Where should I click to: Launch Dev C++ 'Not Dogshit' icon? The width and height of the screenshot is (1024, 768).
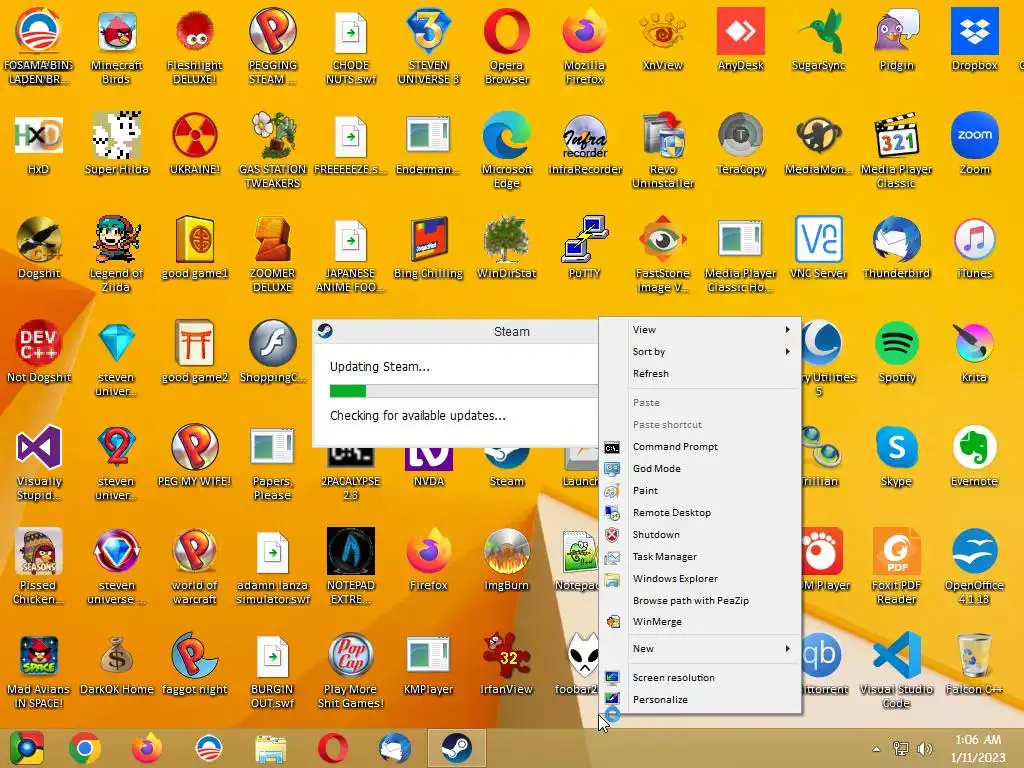tap(39, 351)
